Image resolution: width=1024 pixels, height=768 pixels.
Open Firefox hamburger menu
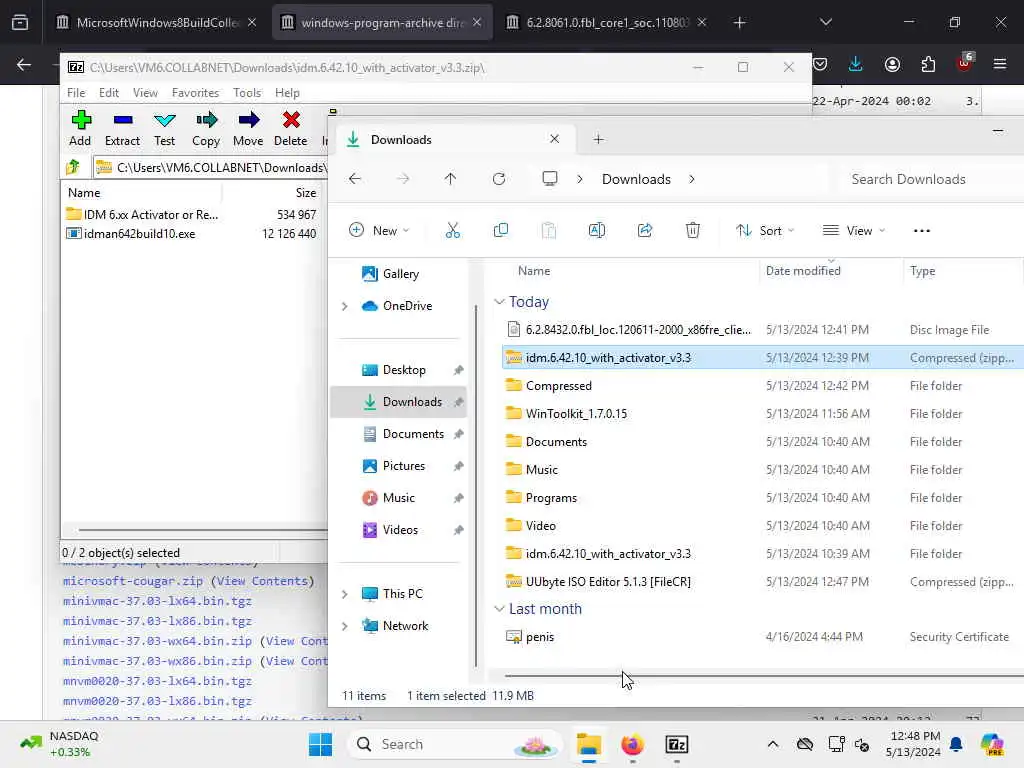tap(1000, 64)
